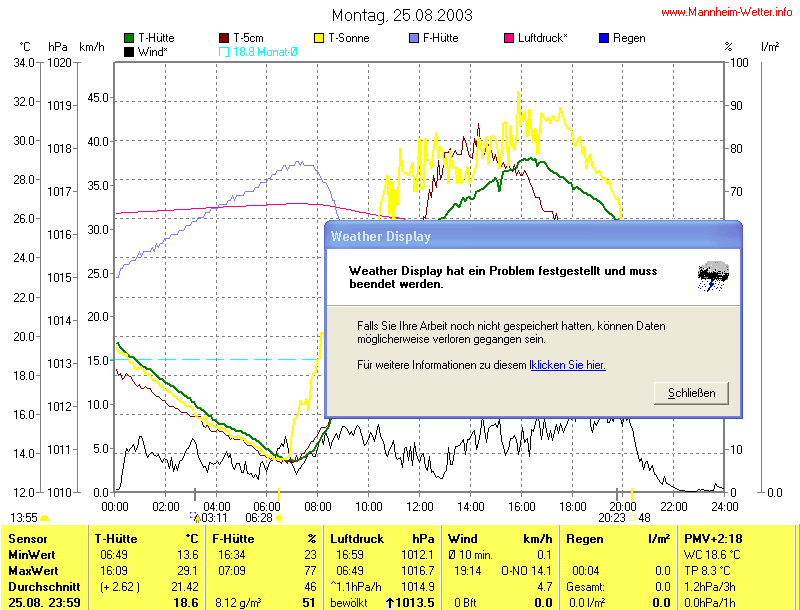Click the moon icon beside 03:11
Image resolution: width=800 pixels, height=610 pixels.
(195, 518)
